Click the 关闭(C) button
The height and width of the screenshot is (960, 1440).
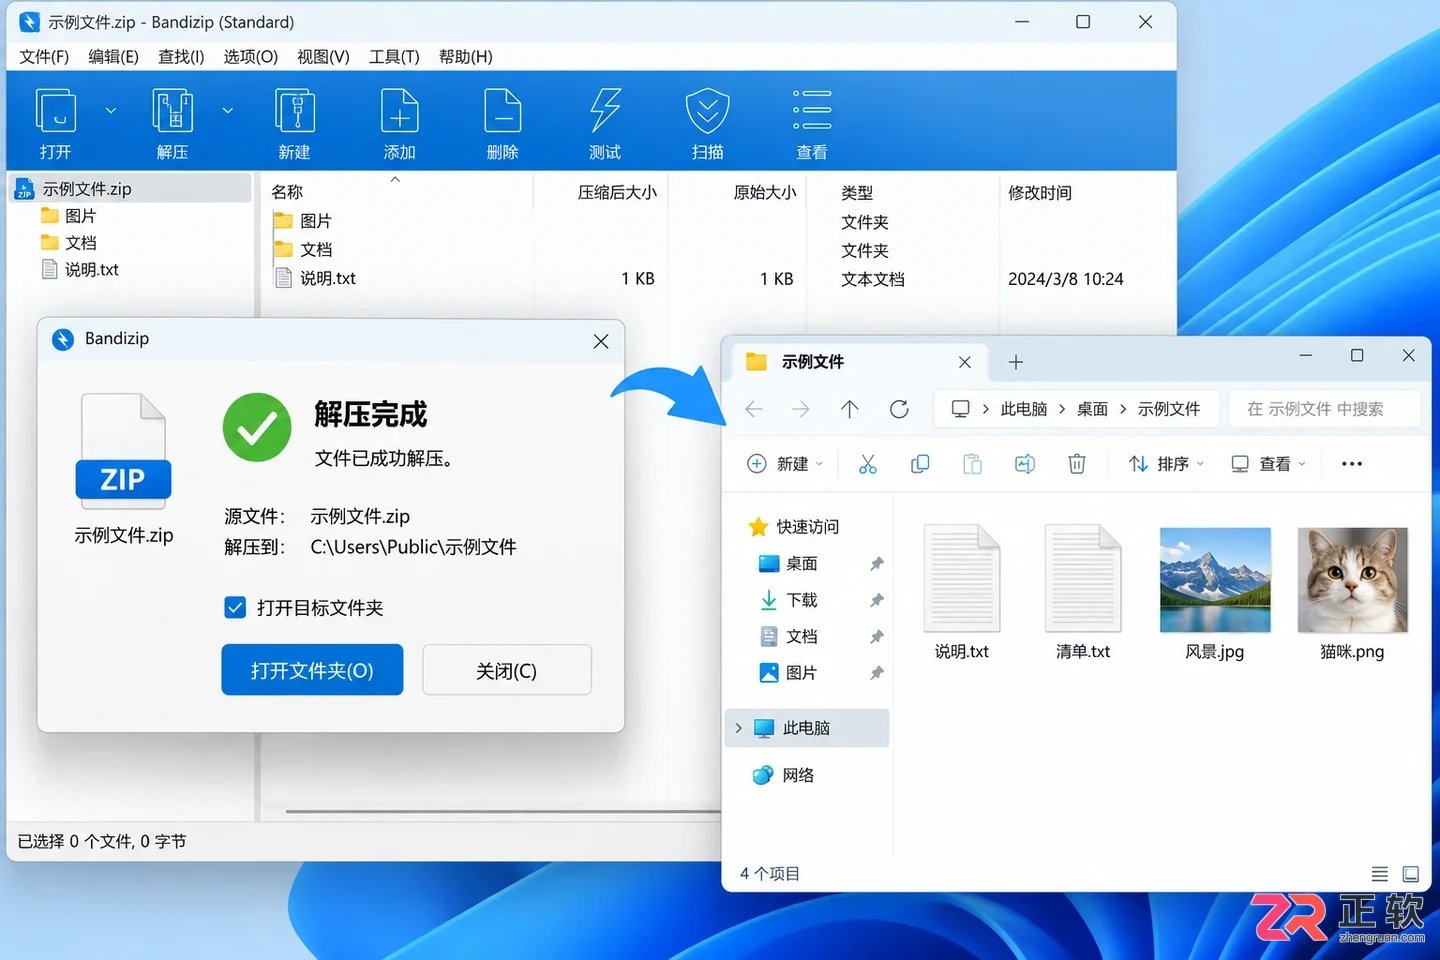coord(507,670)
